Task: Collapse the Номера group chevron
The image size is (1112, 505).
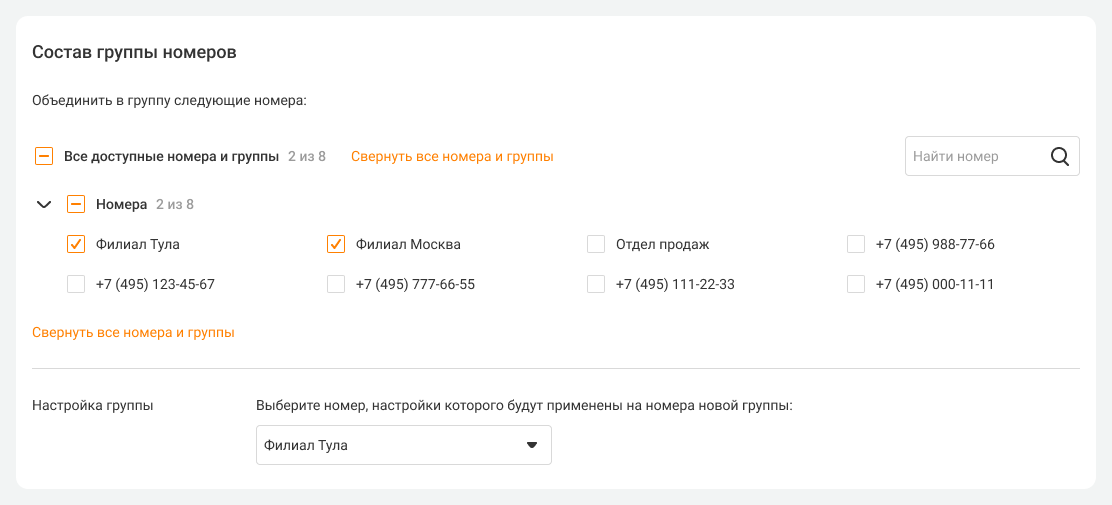Action: click(43, 204)
